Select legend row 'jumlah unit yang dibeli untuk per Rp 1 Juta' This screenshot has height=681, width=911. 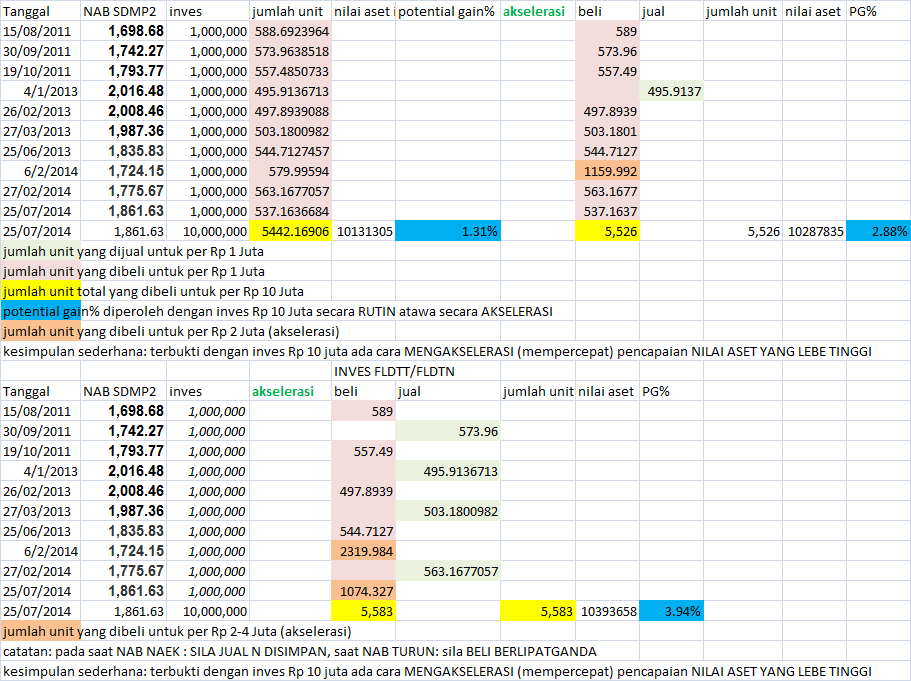[x=134, y=271]
